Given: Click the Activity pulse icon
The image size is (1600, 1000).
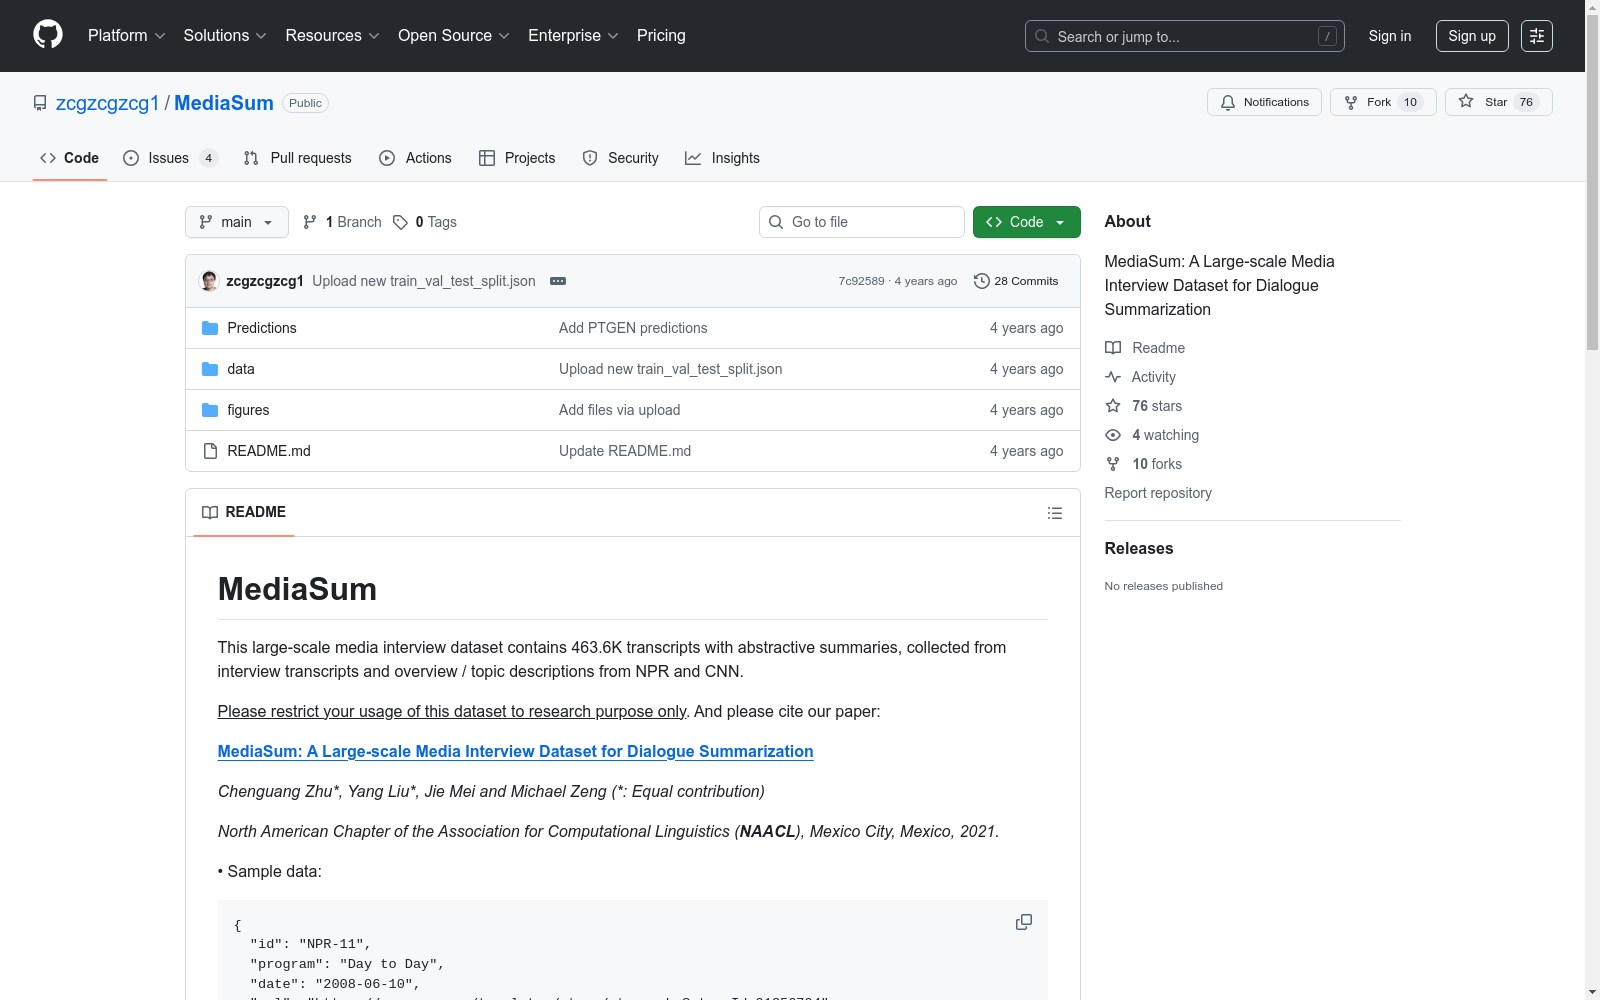Looking at the screenshot, I should (x=1113, y=377).
